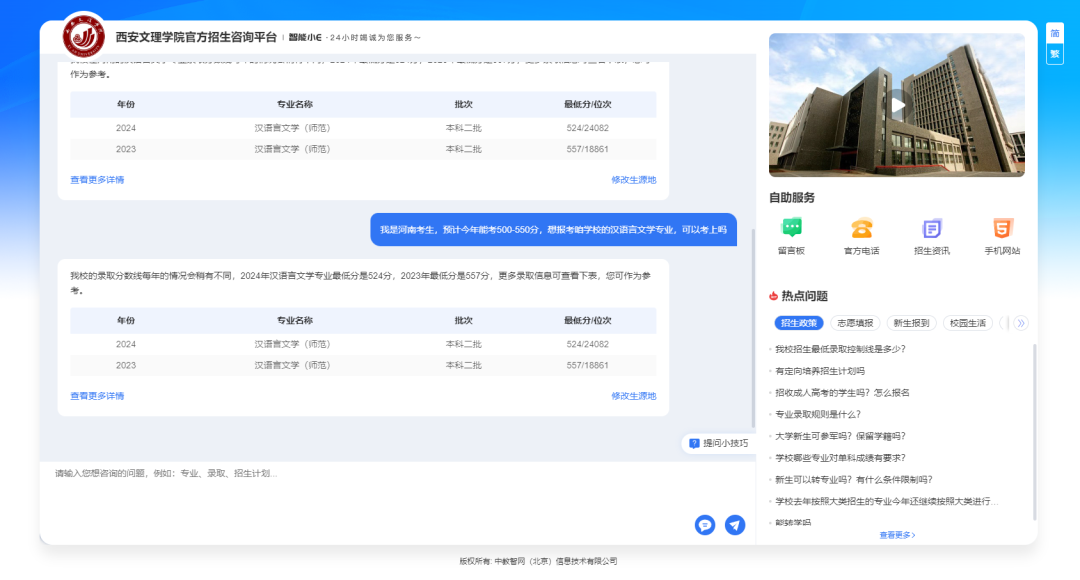Open the 留言板 message board icon

click(x=791, y=228)
